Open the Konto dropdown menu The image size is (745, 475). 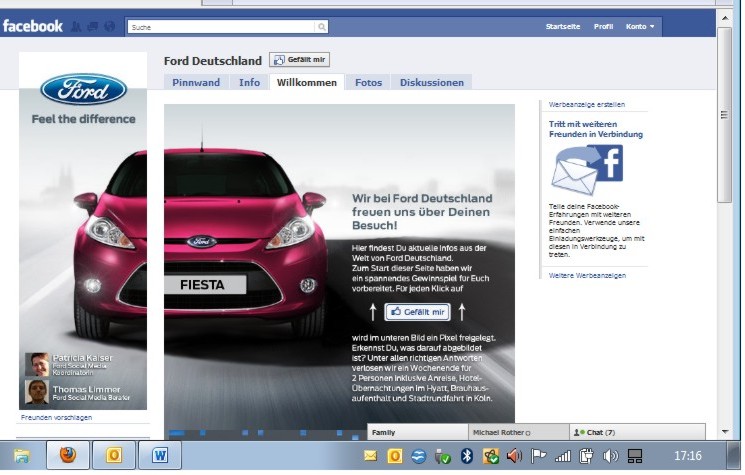tap(640, 27)
